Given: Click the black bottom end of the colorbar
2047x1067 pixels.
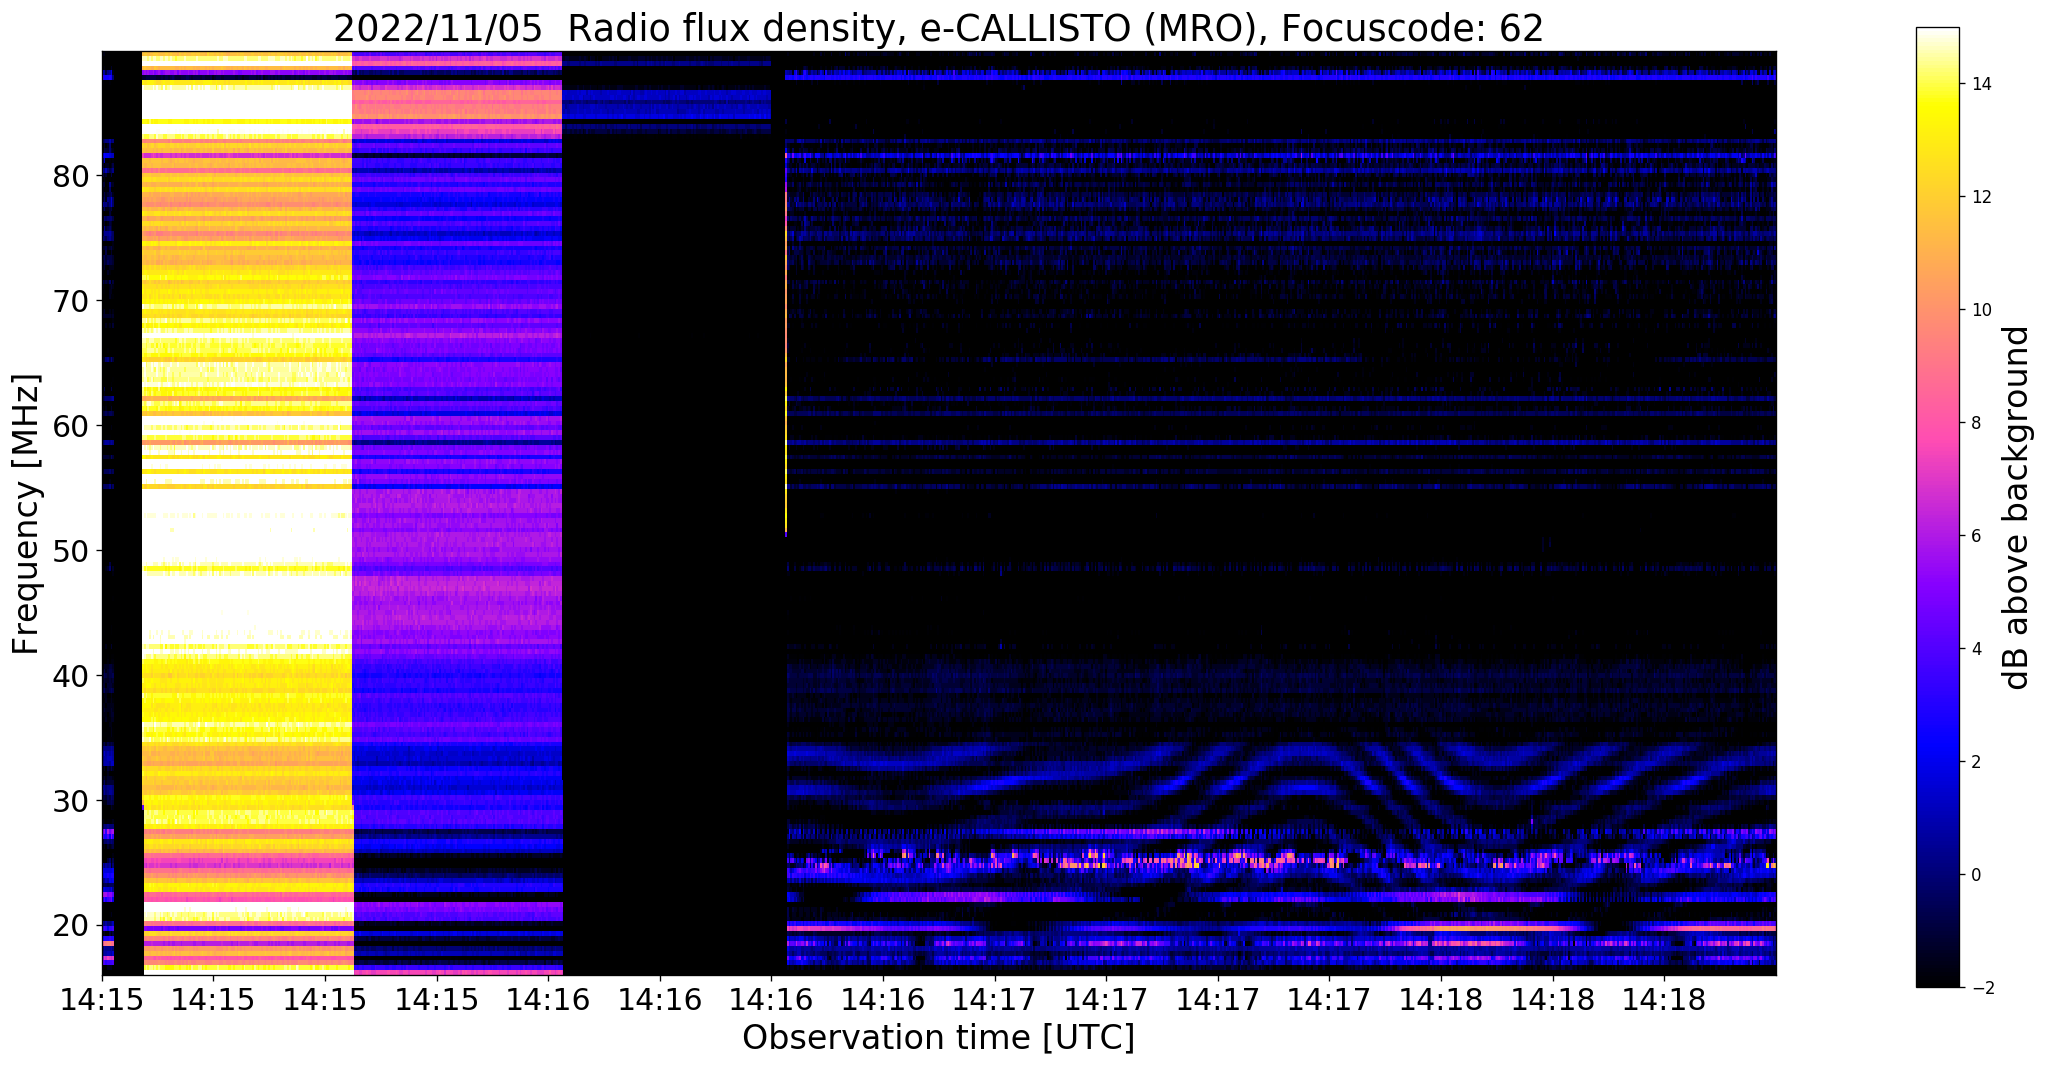Looking at the screenshot, I should tap(1937, 978).
